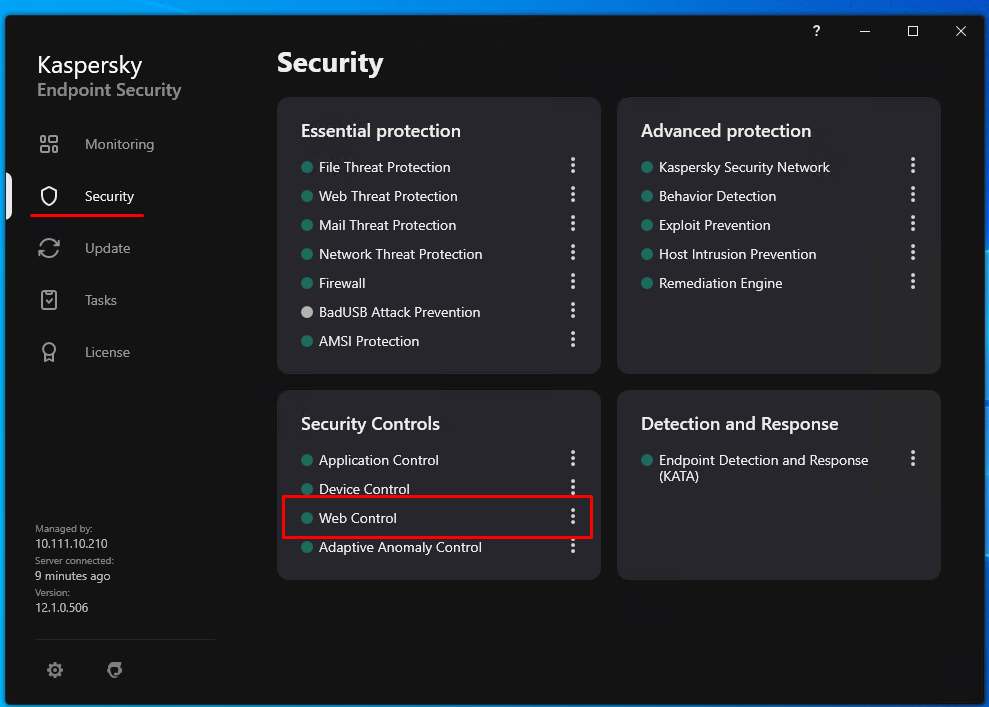Switch to the Tasks section
Viewport: 989px width, 707px height.
pyautogui.click(x=101, y=300)
